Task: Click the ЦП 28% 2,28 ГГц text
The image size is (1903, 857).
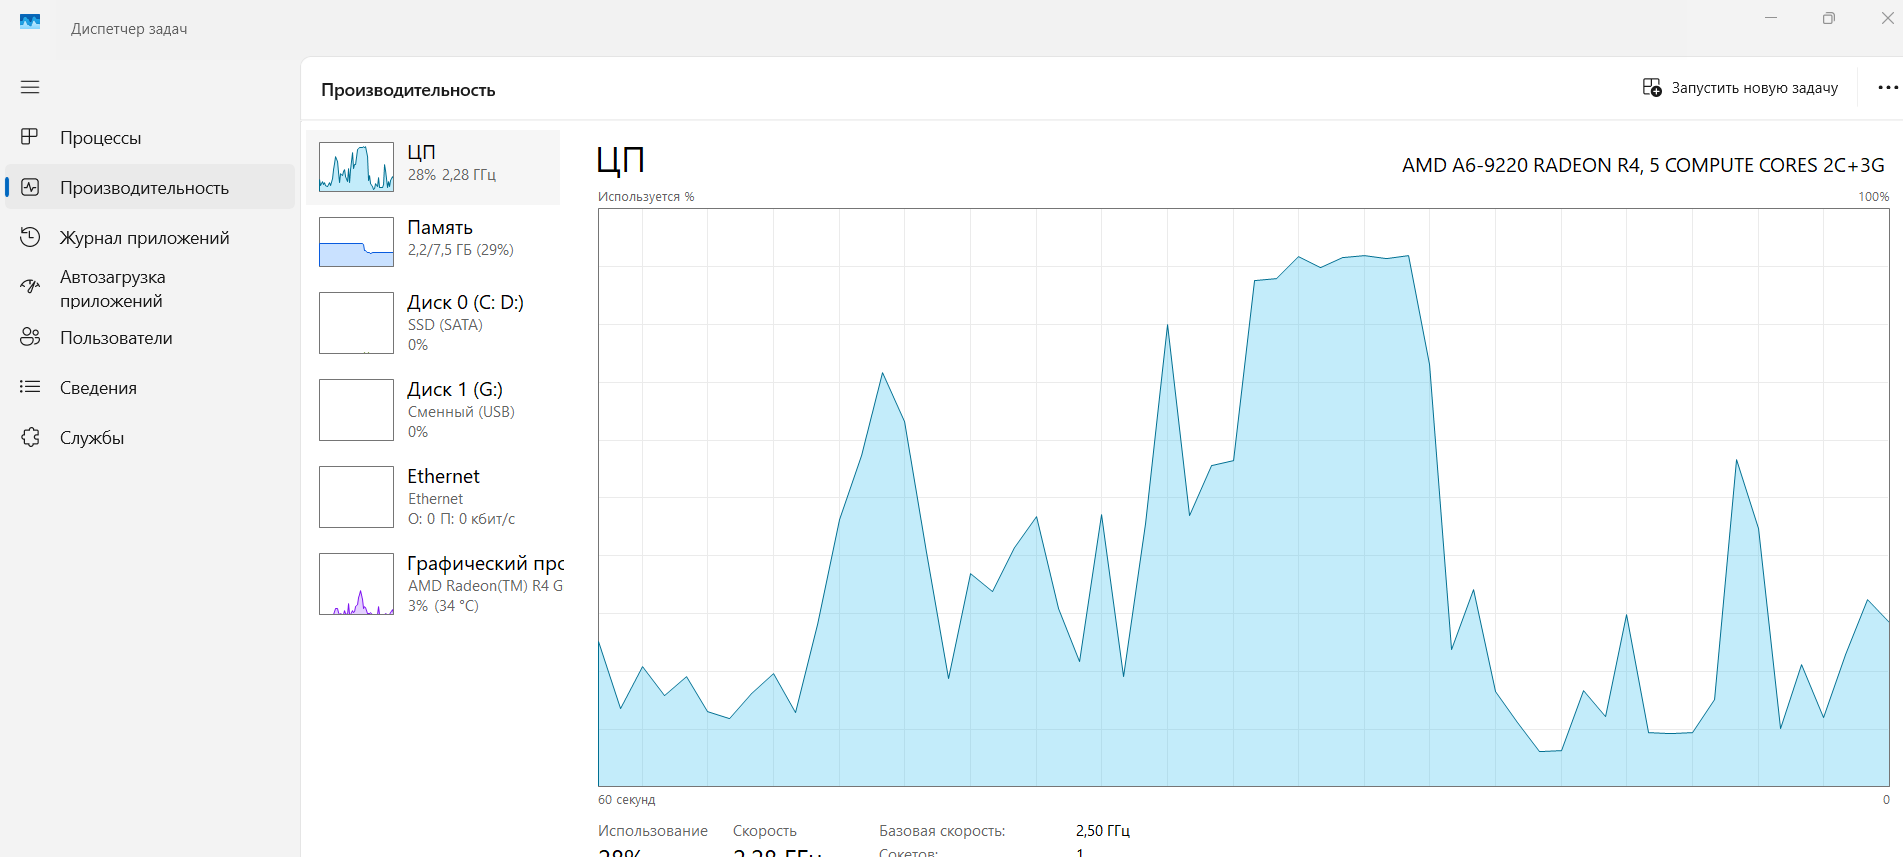Action: tap(451, 163)
